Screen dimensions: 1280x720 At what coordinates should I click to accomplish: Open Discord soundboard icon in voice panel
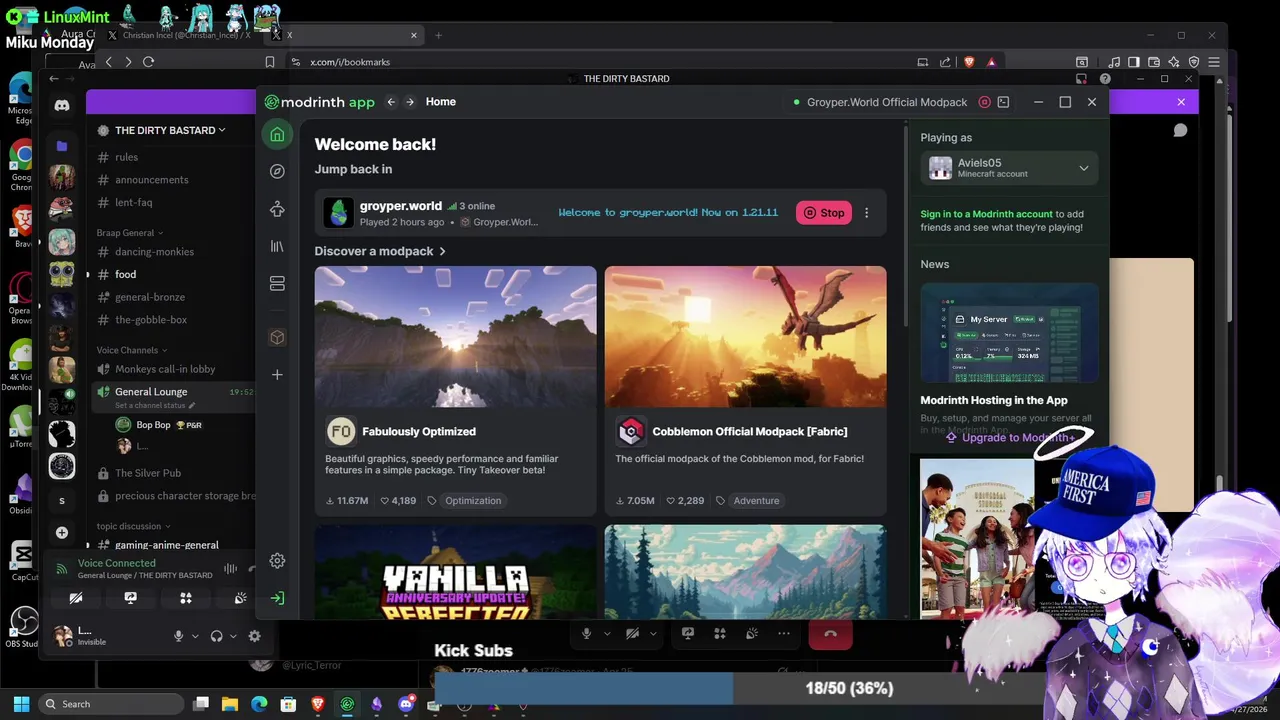[240, 598]
